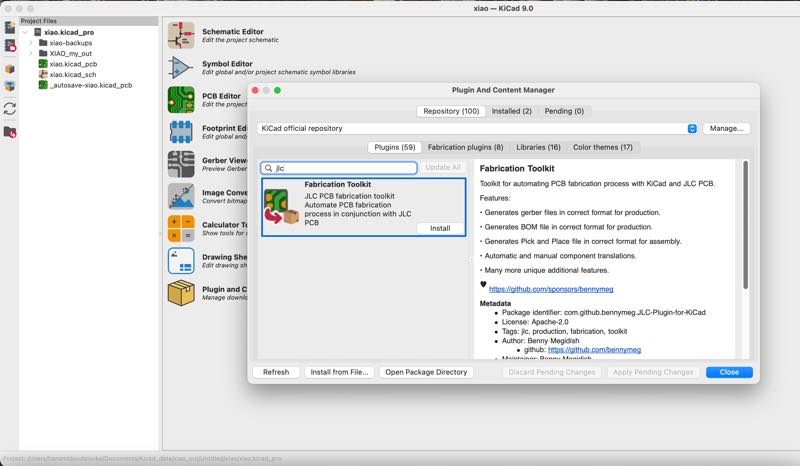Select _autosave-xiao.kicad_pcb file
This screenshot has width=800, height=466.
90,85
